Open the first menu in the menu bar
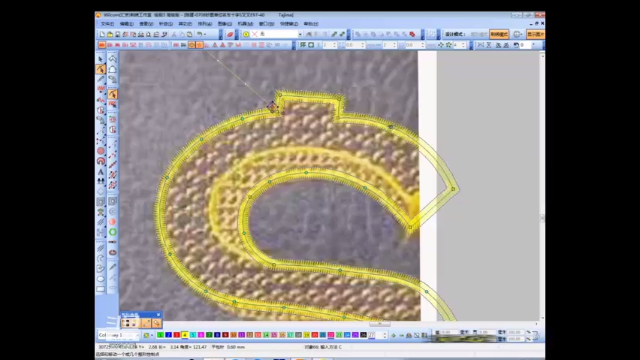 pos(107,24)
